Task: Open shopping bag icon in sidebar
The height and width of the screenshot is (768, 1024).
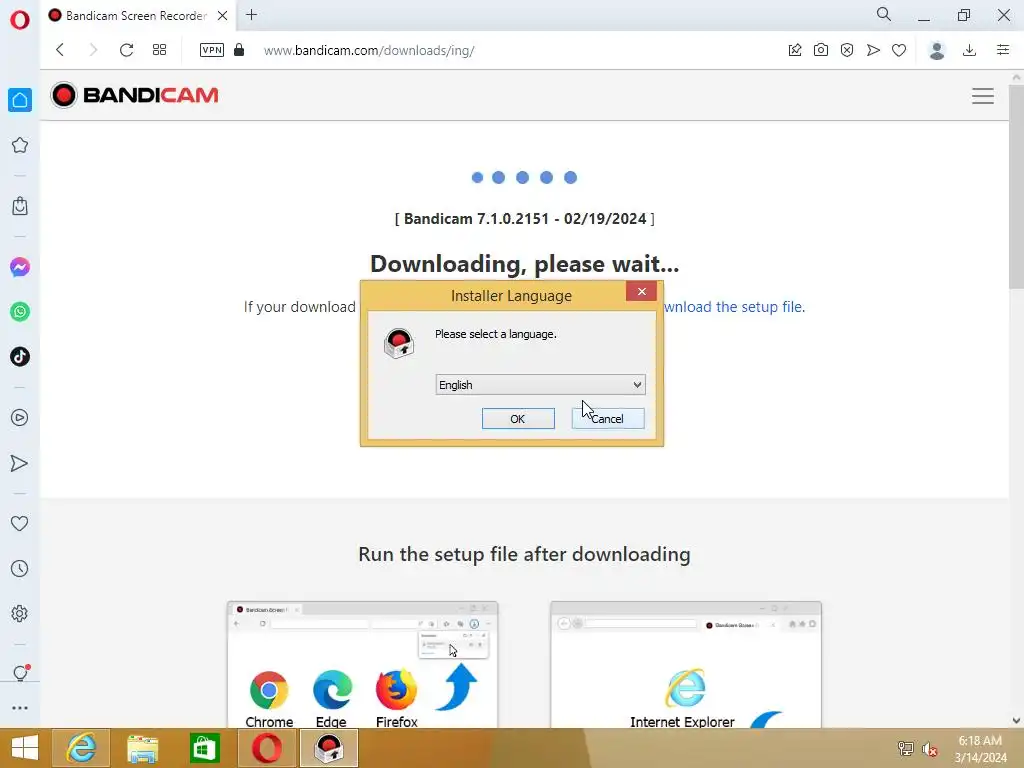Action: (20, 206)
